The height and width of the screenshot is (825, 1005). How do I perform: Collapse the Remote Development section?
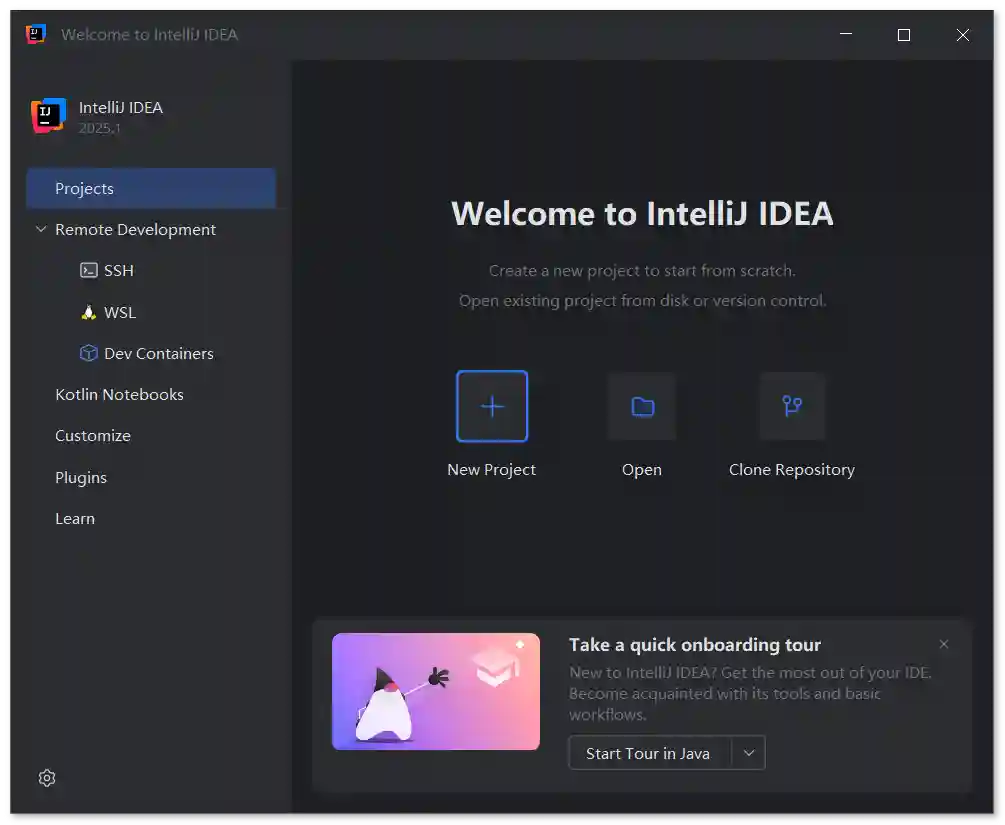pos(41,230)
